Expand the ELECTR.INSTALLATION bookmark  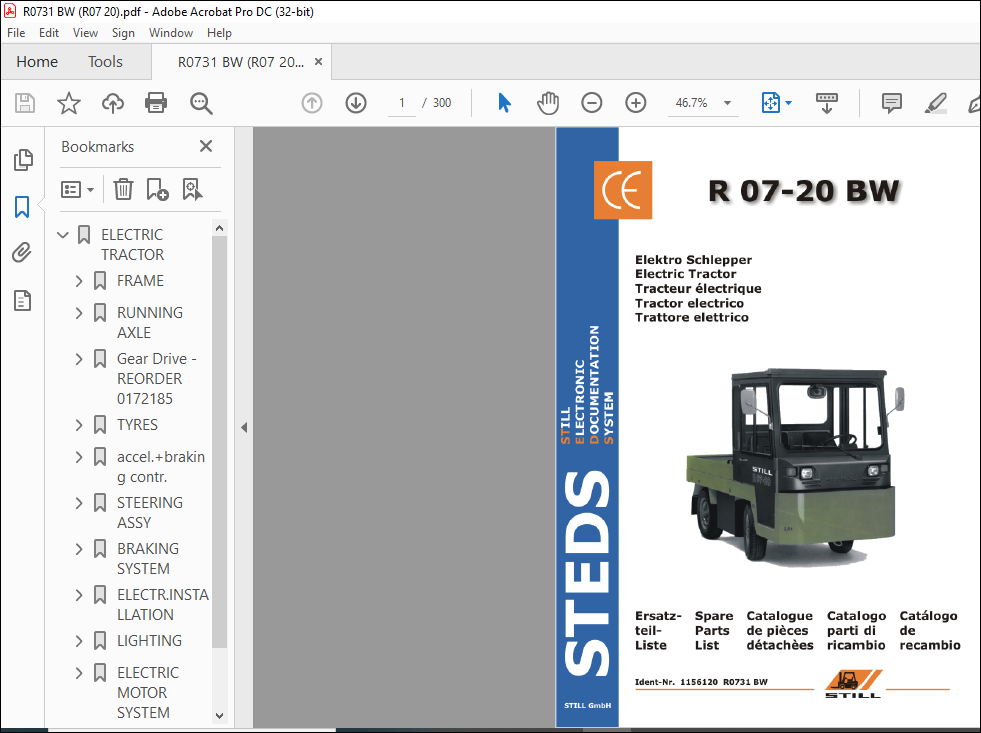[x=79, y=595]
